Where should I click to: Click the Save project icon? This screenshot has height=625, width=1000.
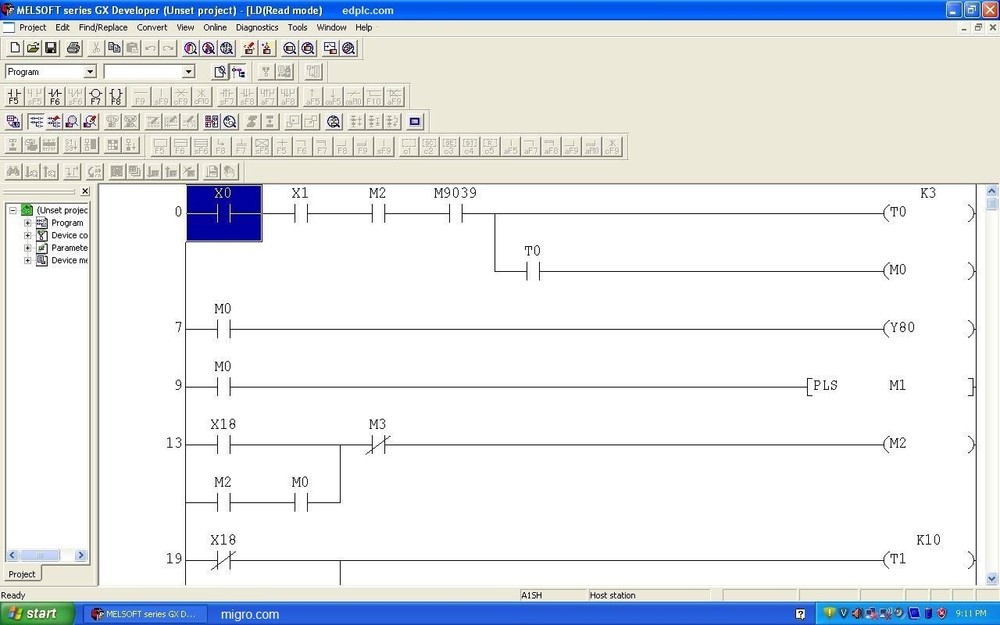[50, 47]
